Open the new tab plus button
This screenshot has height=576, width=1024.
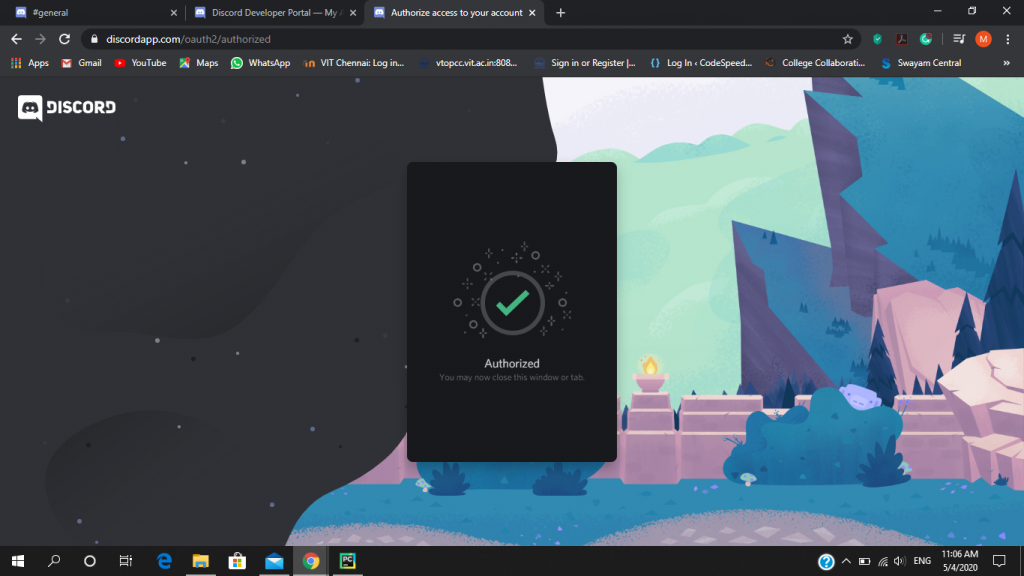[560, 13]
